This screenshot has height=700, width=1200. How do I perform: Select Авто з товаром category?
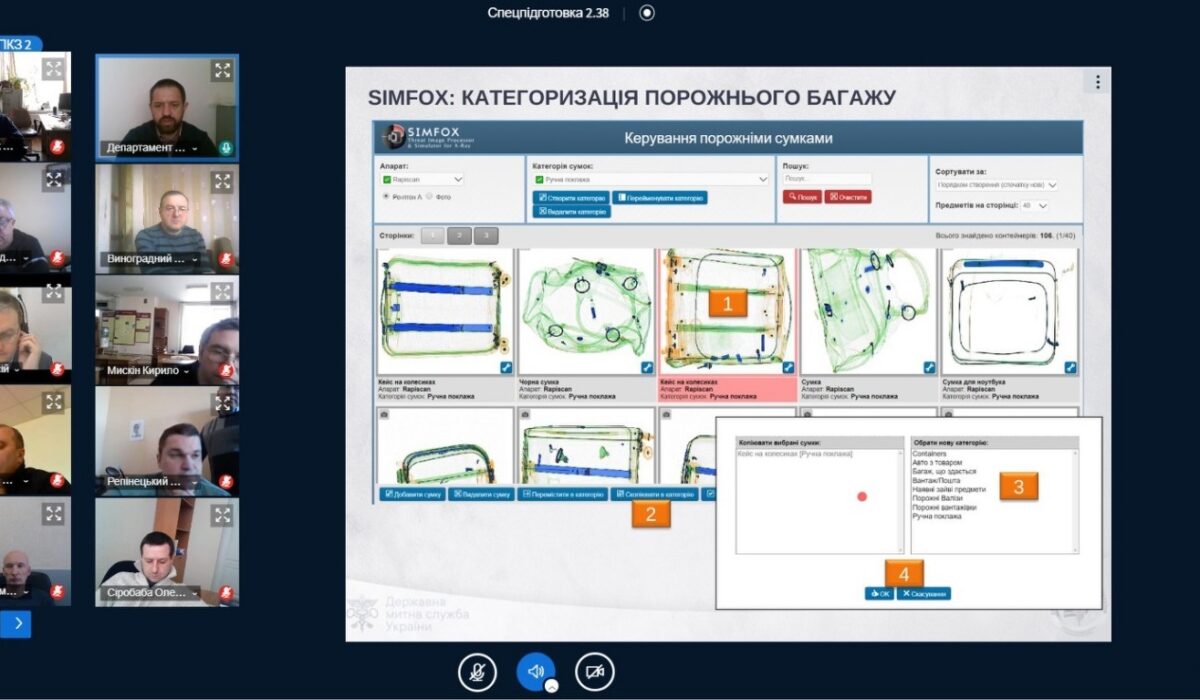(936, 462)
